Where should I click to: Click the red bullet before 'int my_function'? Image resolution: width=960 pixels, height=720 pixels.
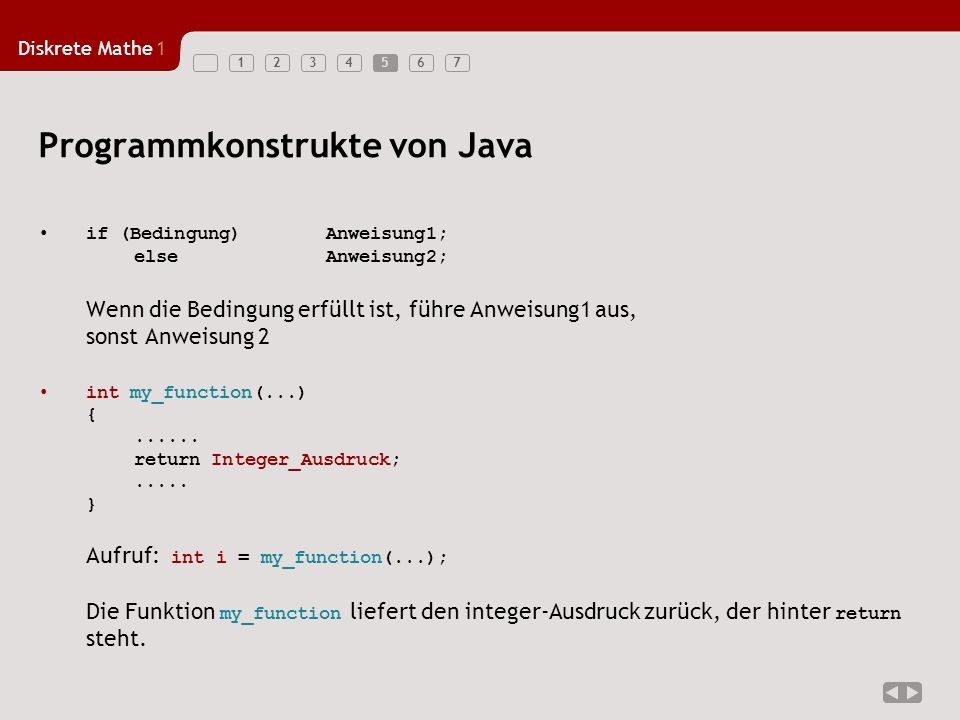click(43, 391)
